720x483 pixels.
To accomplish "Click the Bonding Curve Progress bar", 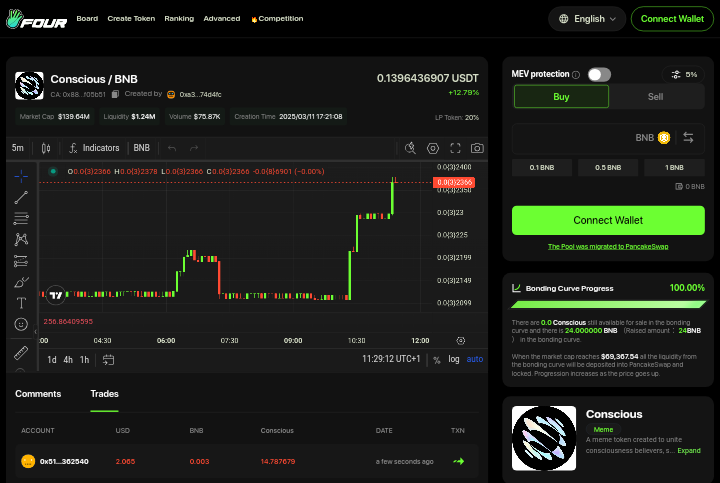I will [608, 304].
